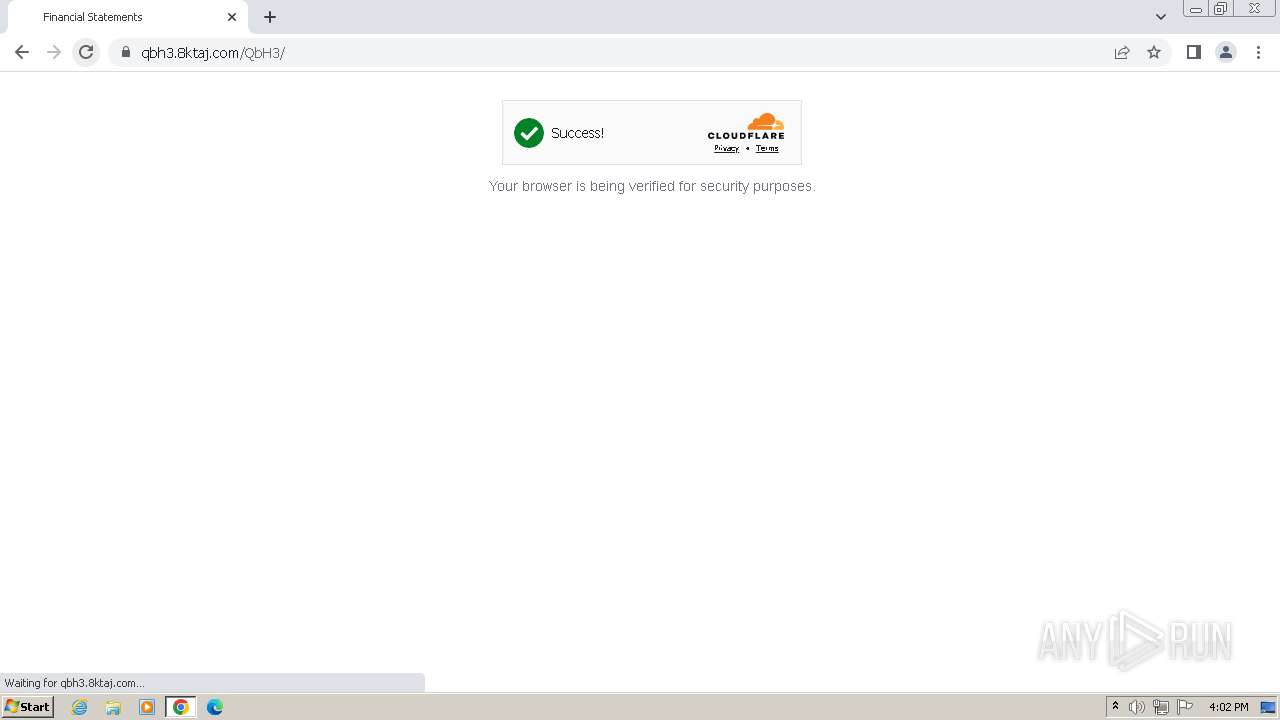
Task: Open a new browser tab
Action: tap(270, 17)
